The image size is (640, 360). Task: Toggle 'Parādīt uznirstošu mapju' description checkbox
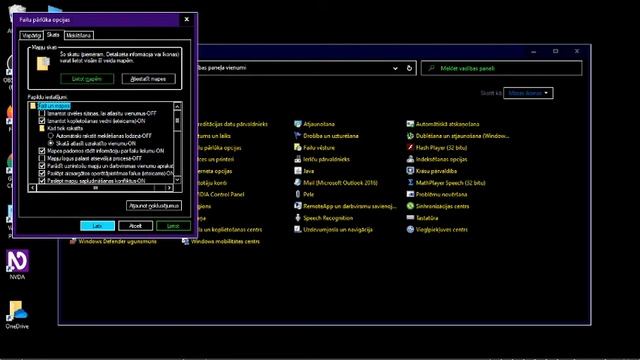tap(42, 166)
